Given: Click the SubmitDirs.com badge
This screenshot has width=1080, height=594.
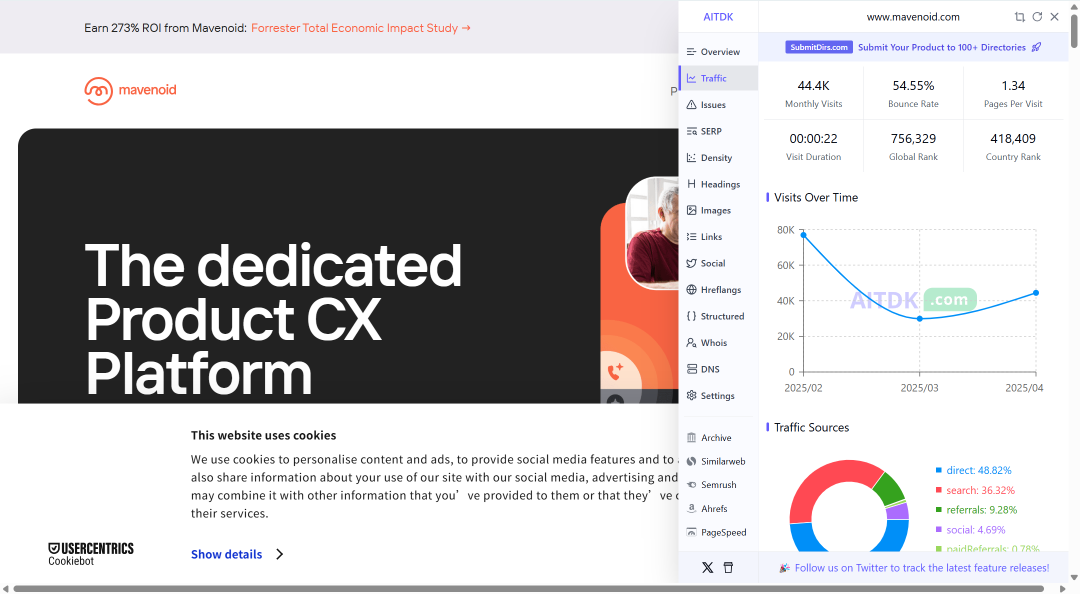Looking at the screenshot, I should coord(819,47).
